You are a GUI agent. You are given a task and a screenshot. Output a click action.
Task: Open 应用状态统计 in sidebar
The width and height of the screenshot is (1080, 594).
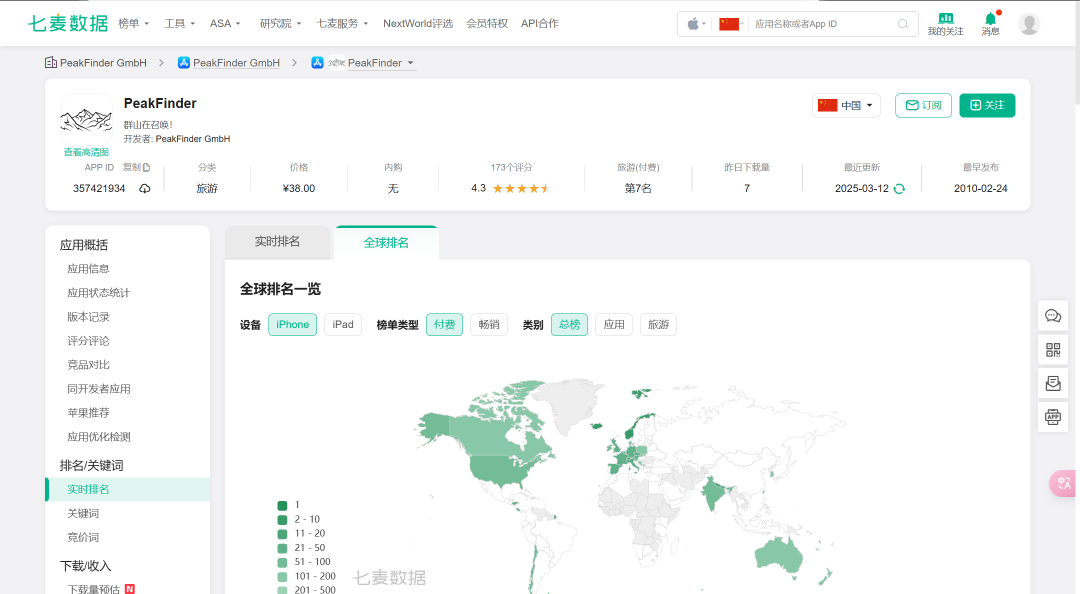coord(98,293)
